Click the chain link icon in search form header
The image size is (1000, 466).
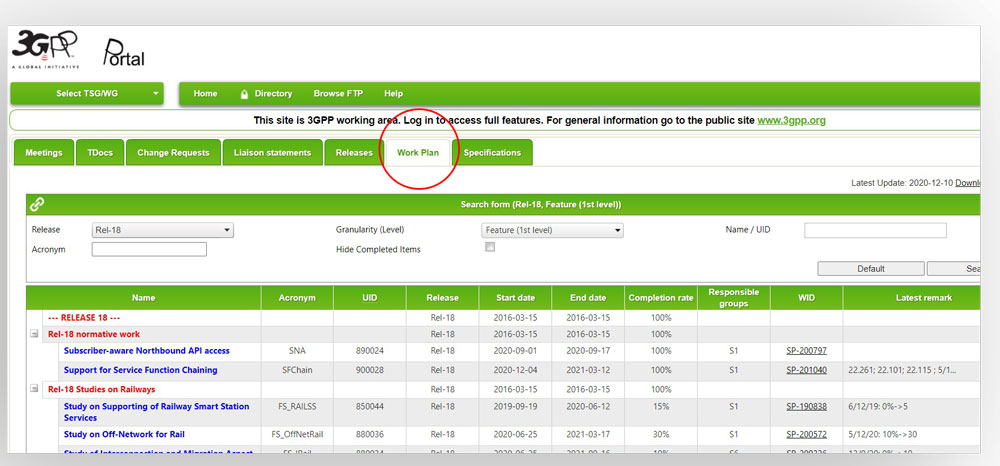(x=37, y=205)
